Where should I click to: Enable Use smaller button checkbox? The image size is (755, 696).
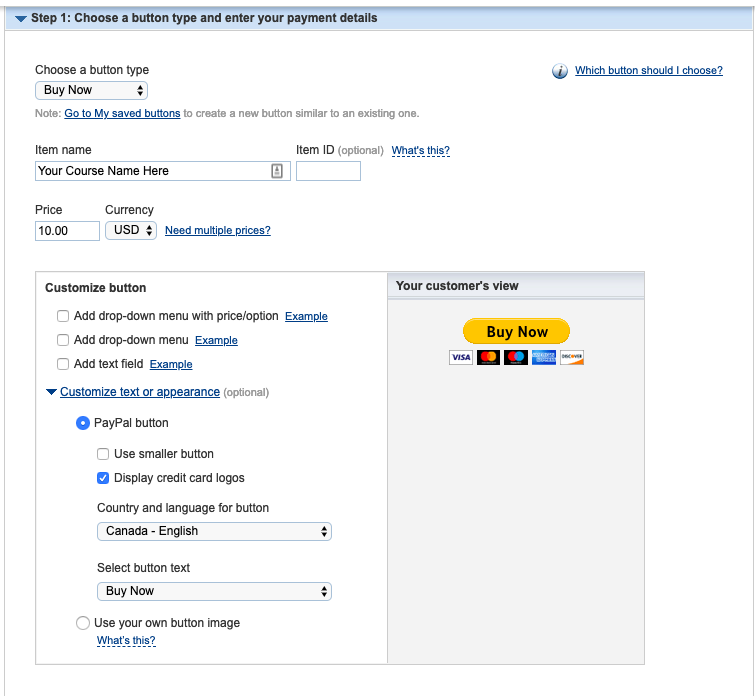coord(103,454)
